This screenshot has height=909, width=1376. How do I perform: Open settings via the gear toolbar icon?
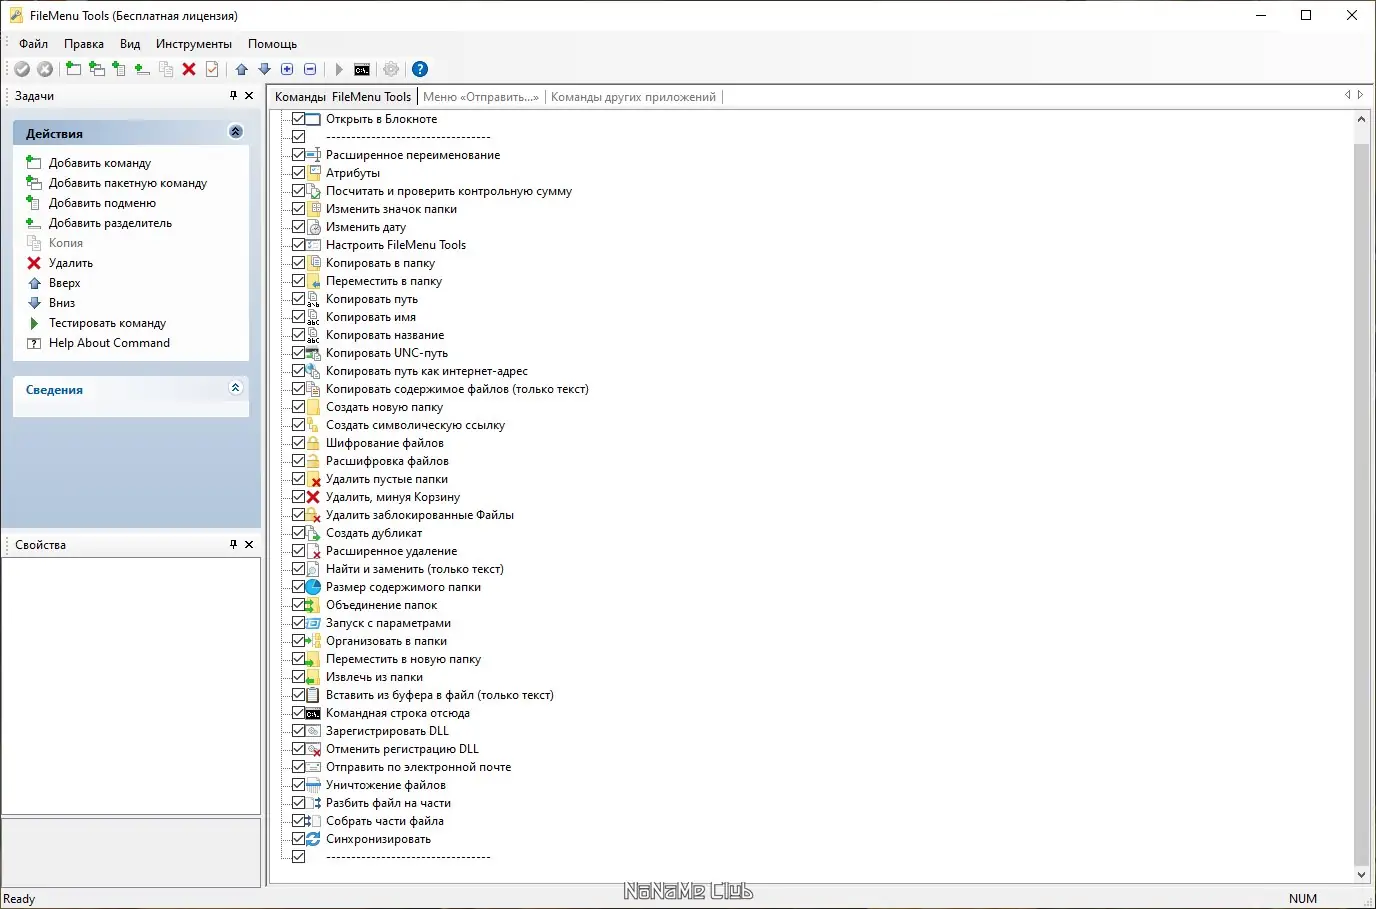coord(391,69)
